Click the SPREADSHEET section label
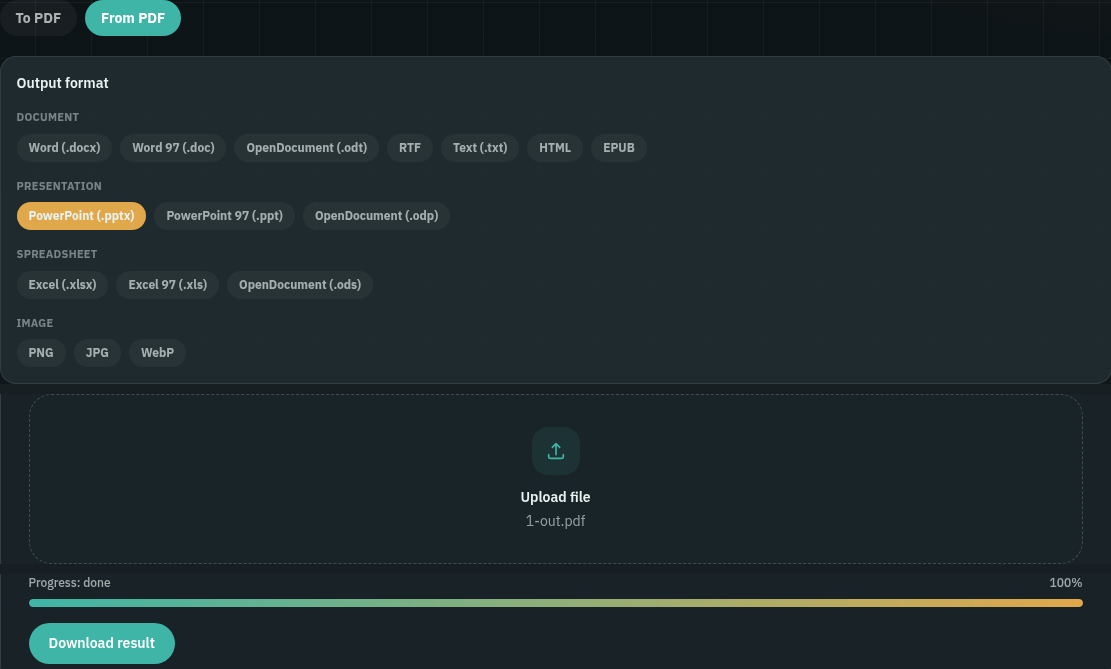 click(x=57, y=254)
